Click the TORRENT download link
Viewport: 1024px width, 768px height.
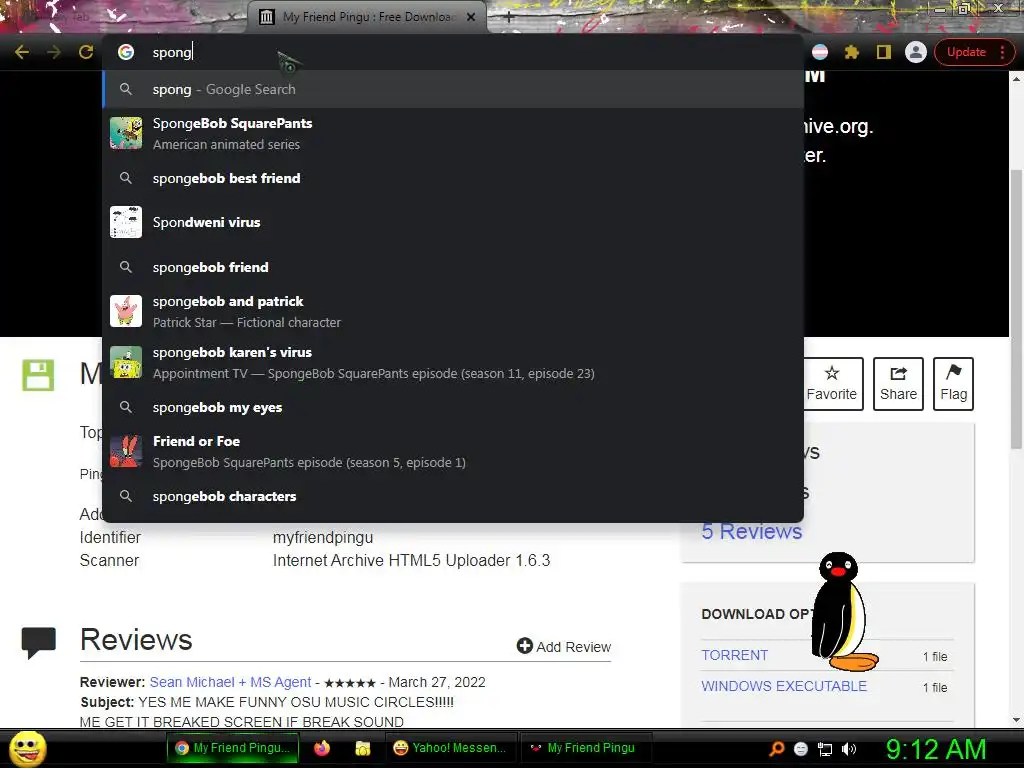tap(735, 655)
